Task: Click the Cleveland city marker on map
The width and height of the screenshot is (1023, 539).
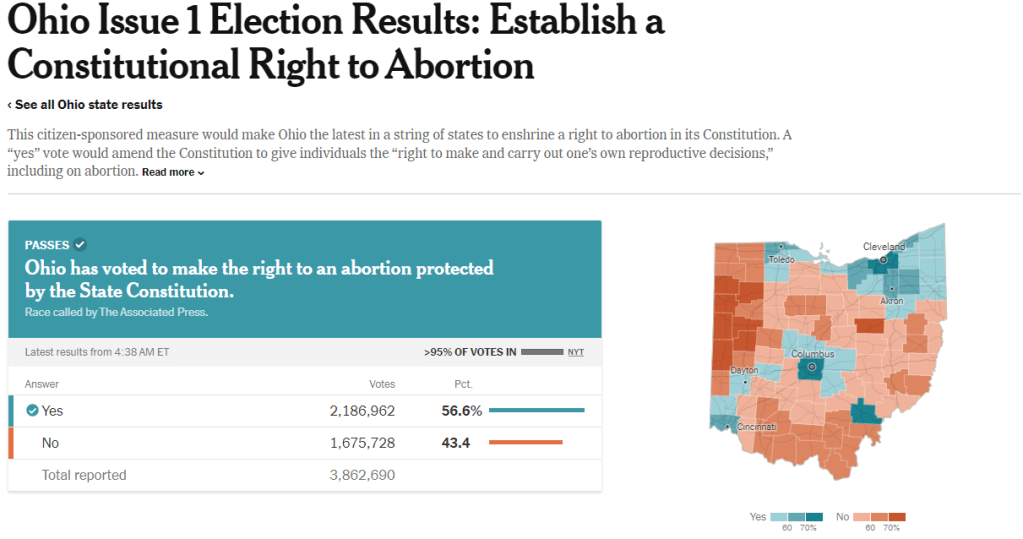Action: (883, 259)
